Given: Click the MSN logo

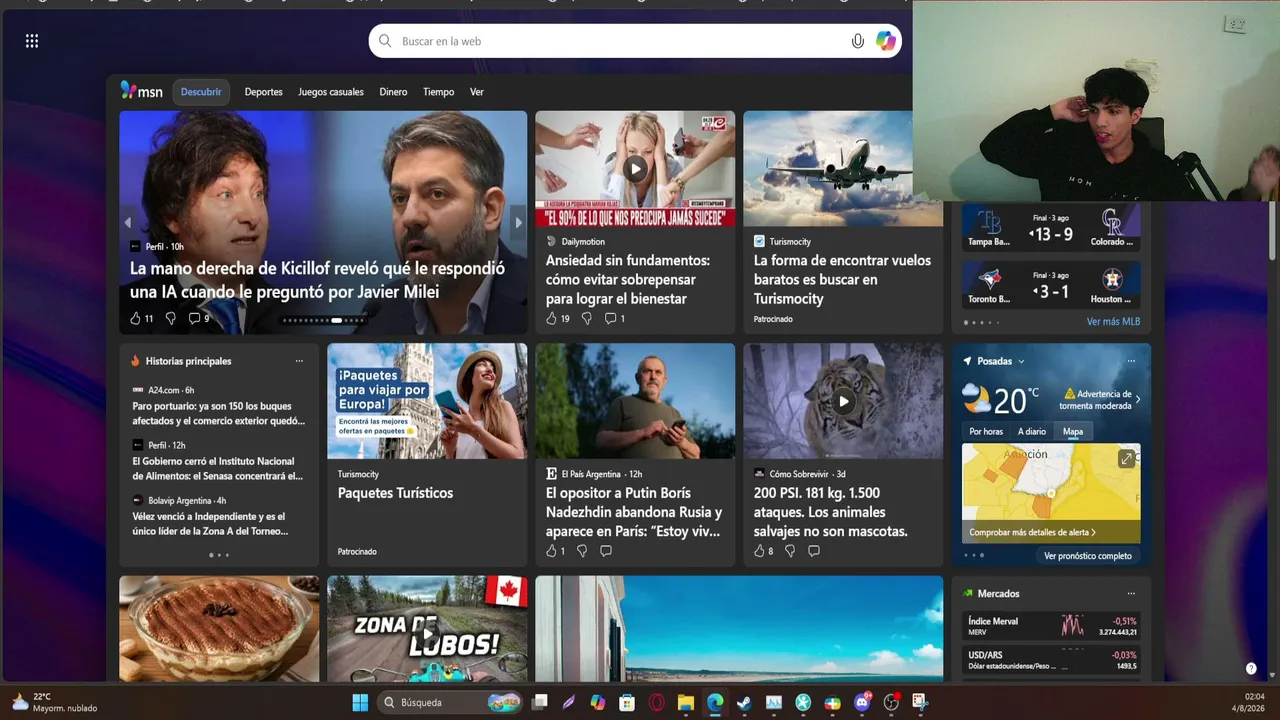Looking at the screenshot, I should (142, 91).
